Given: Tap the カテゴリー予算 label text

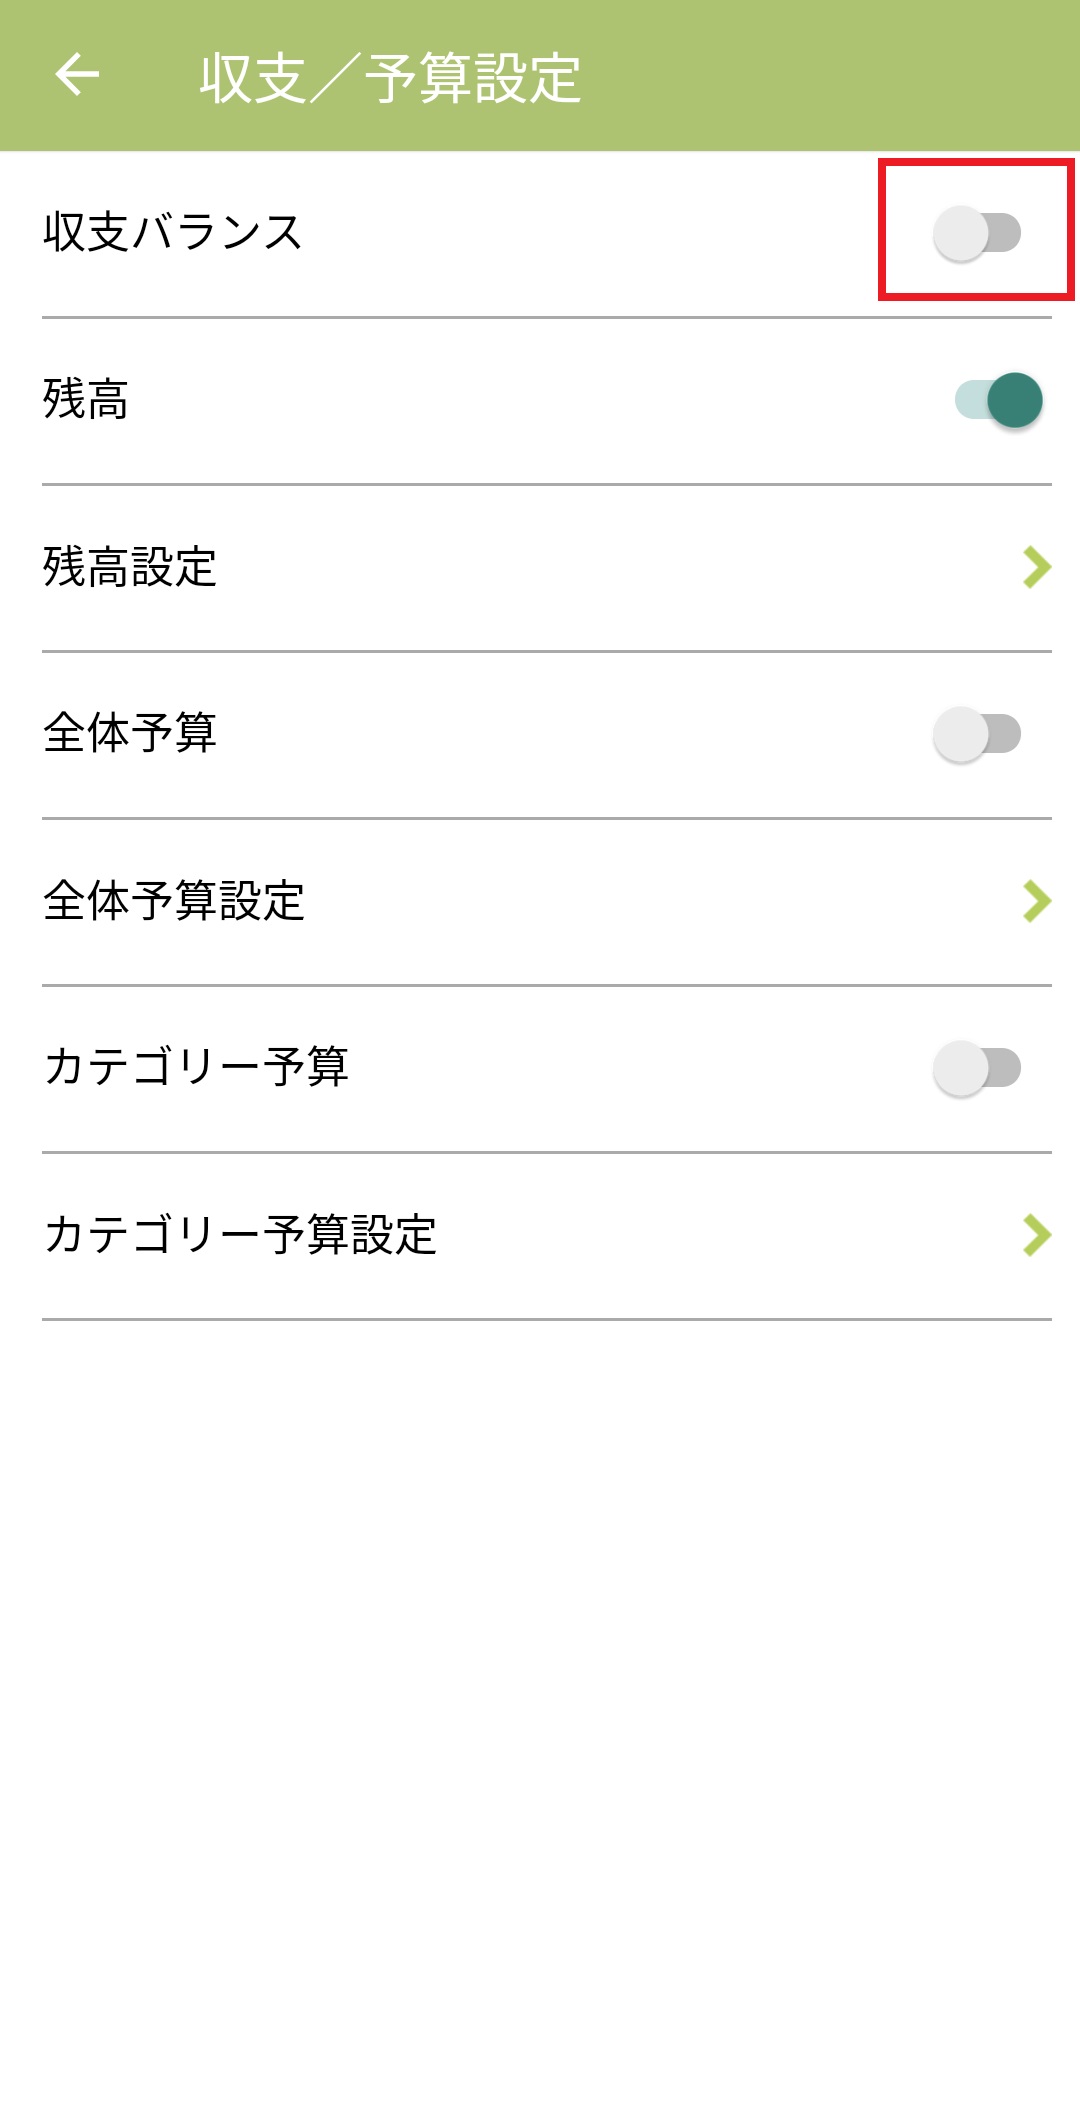Looking at the screenshot, I should click(196, 1068).
